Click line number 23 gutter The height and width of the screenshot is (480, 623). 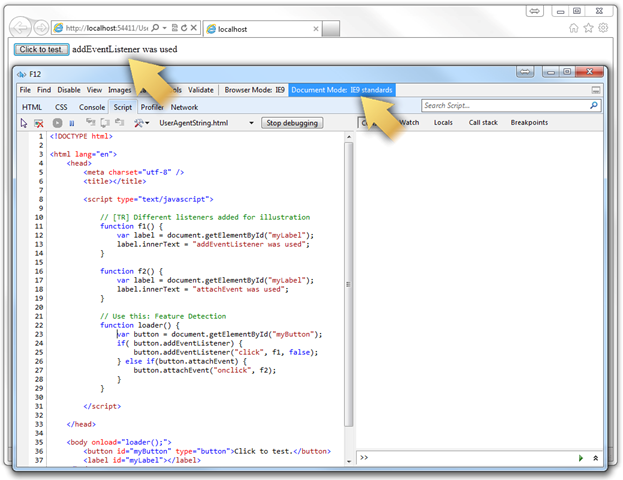click(x=39, y=335)
